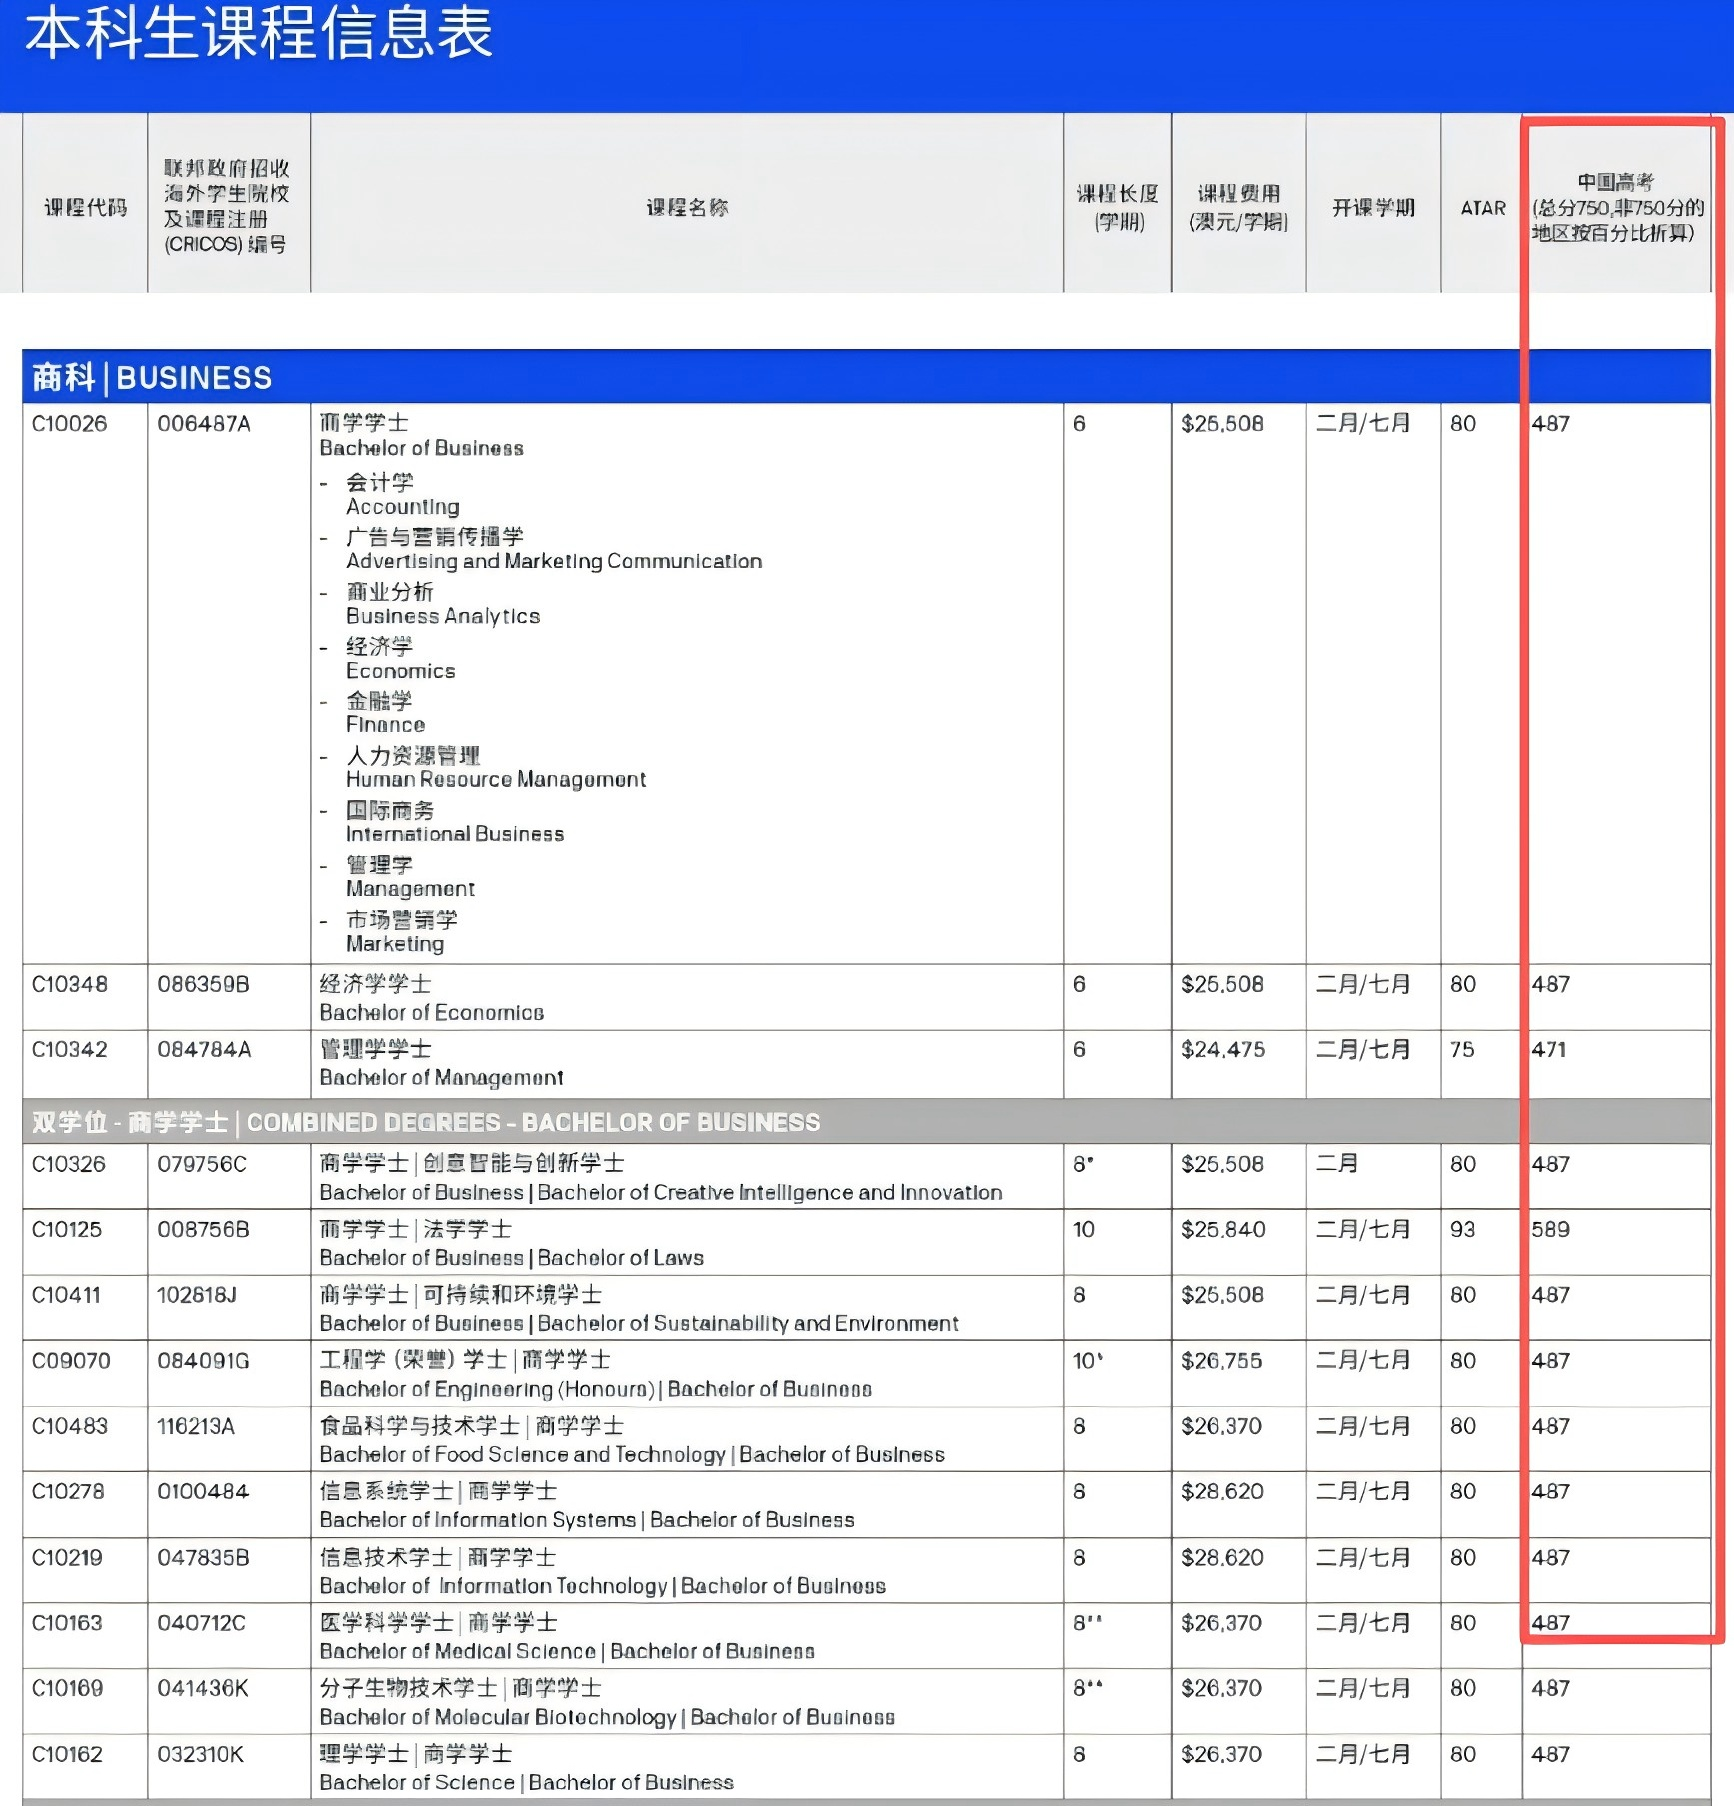Click the 本科生课程信息表 page title

click(259, 33)
